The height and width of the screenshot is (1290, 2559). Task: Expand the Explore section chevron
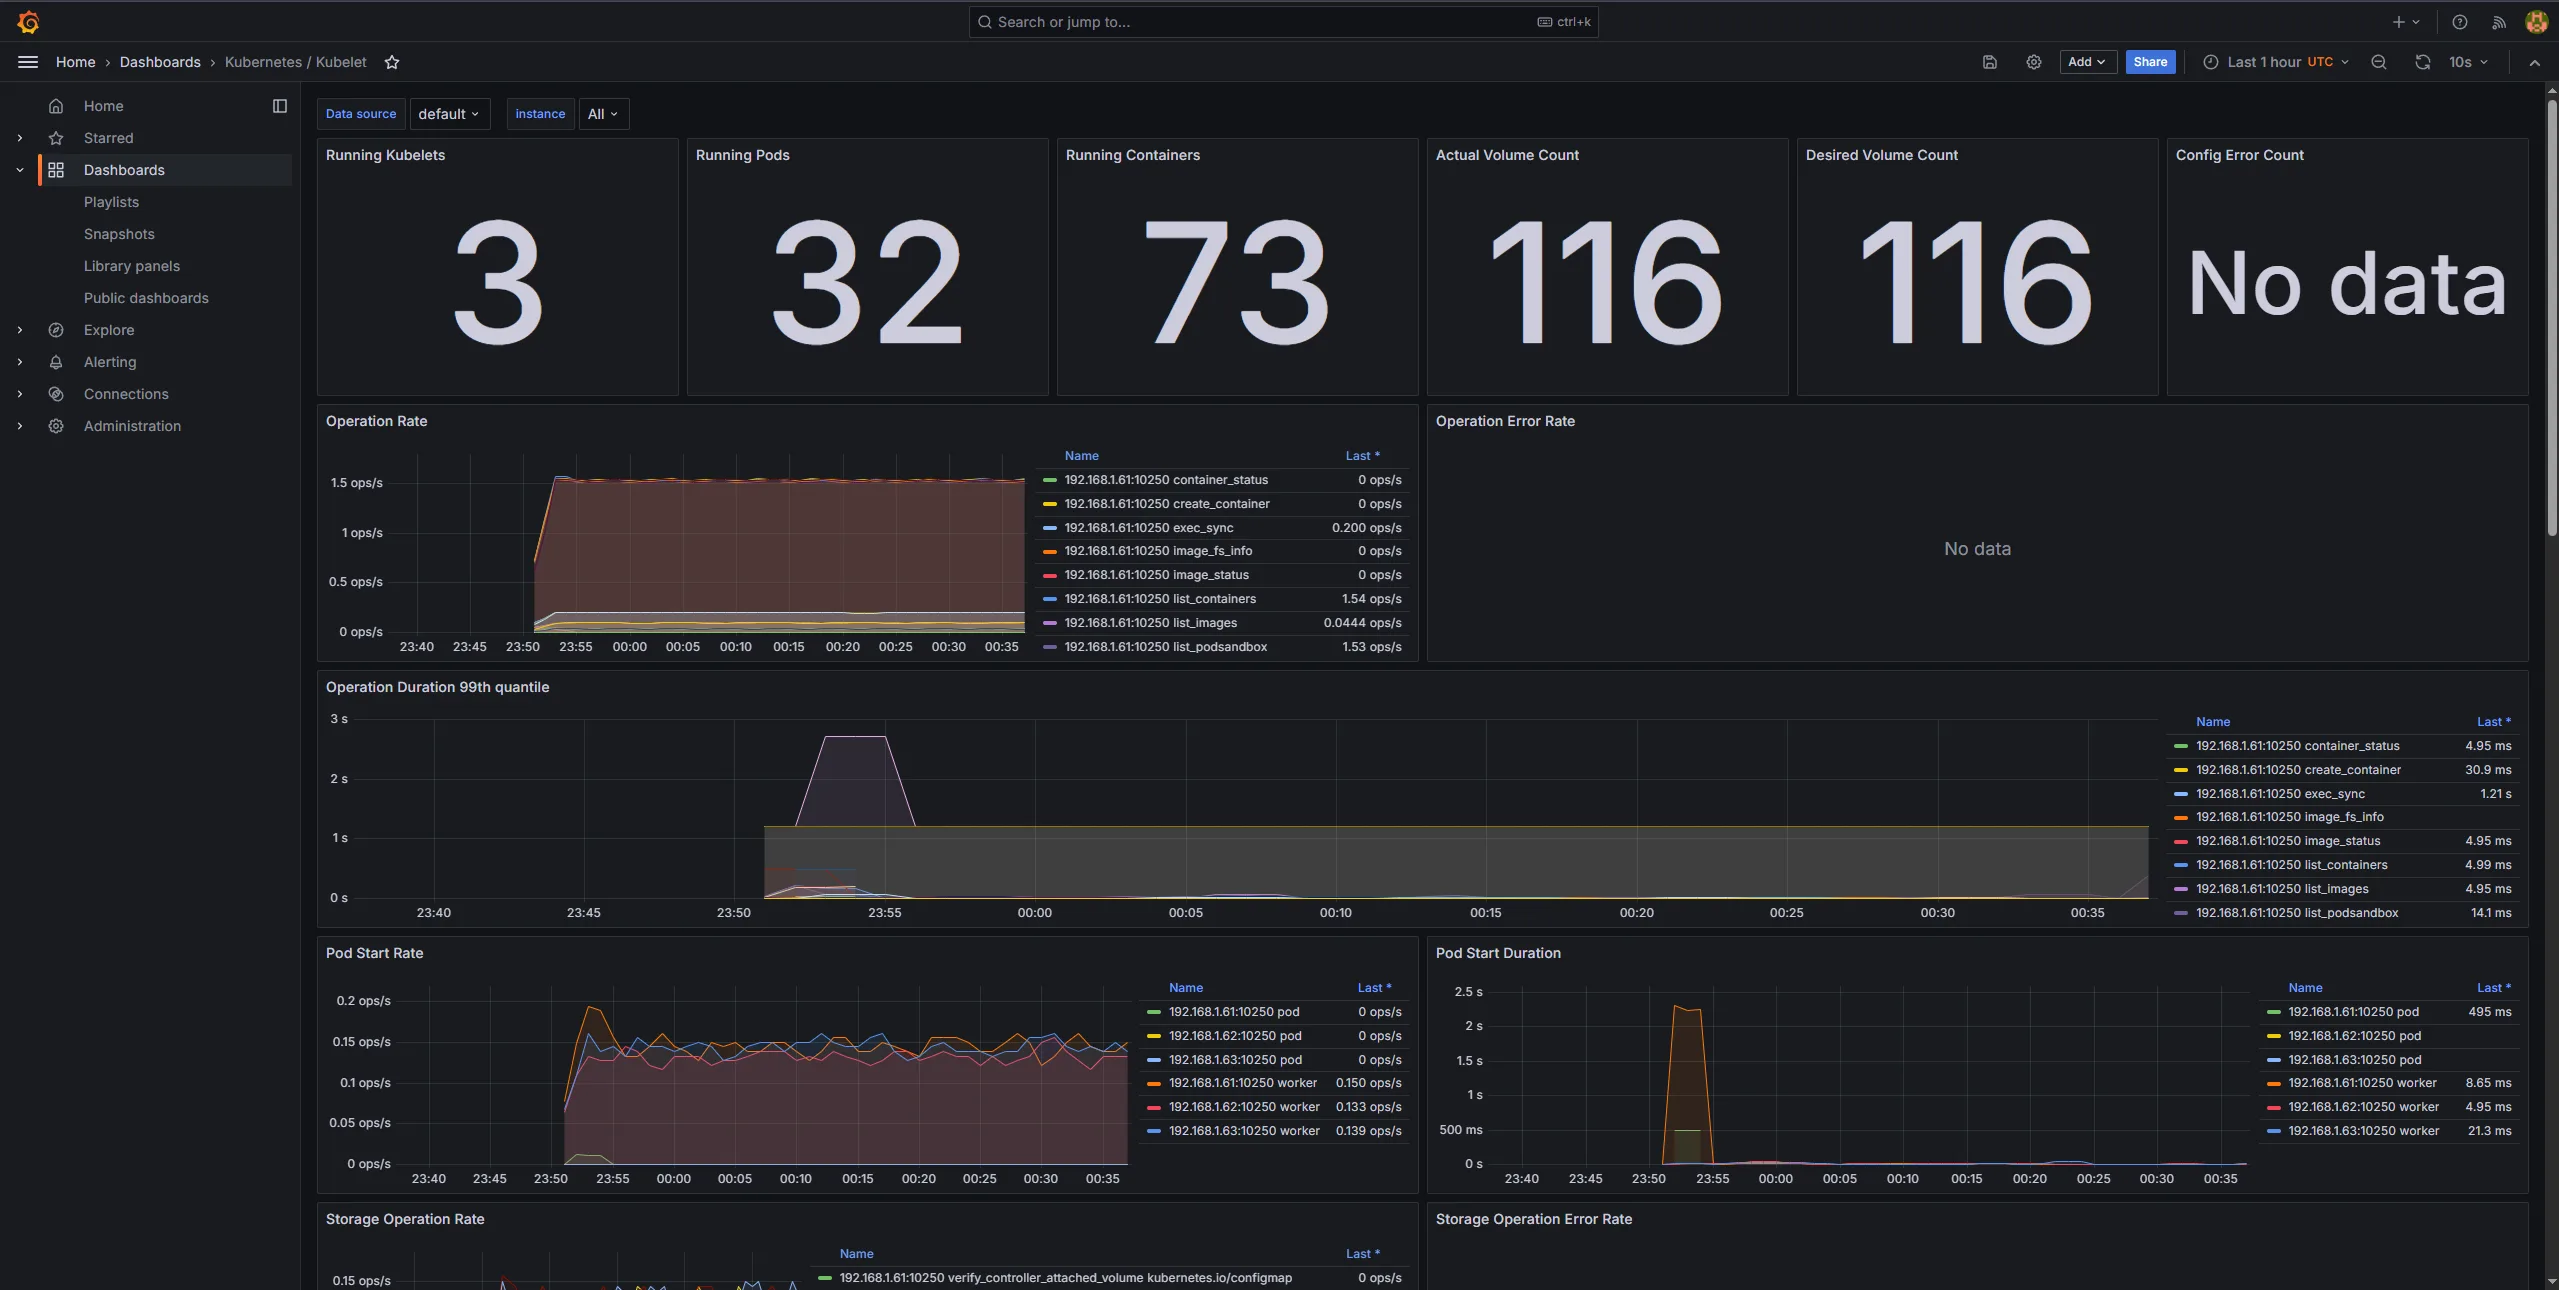pos(20,330)
